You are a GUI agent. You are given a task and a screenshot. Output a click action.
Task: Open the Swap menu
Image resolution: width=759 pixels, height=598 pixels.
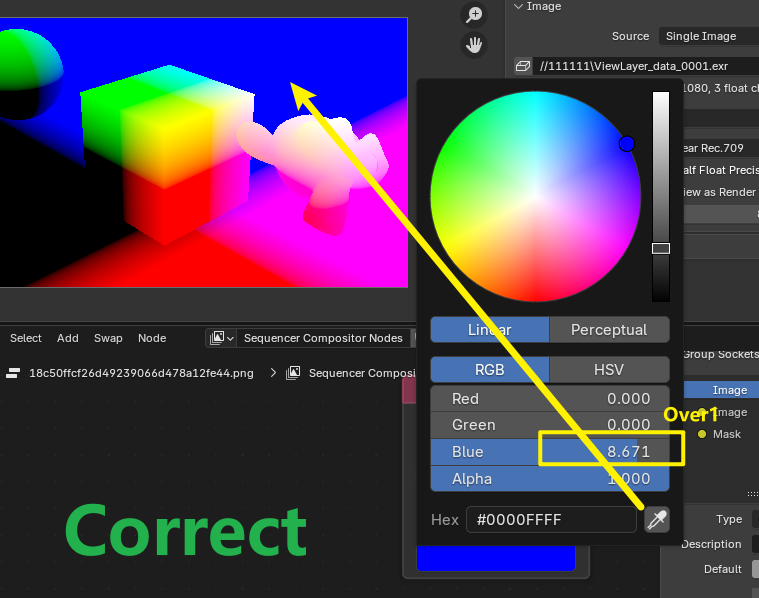point(108,338)
